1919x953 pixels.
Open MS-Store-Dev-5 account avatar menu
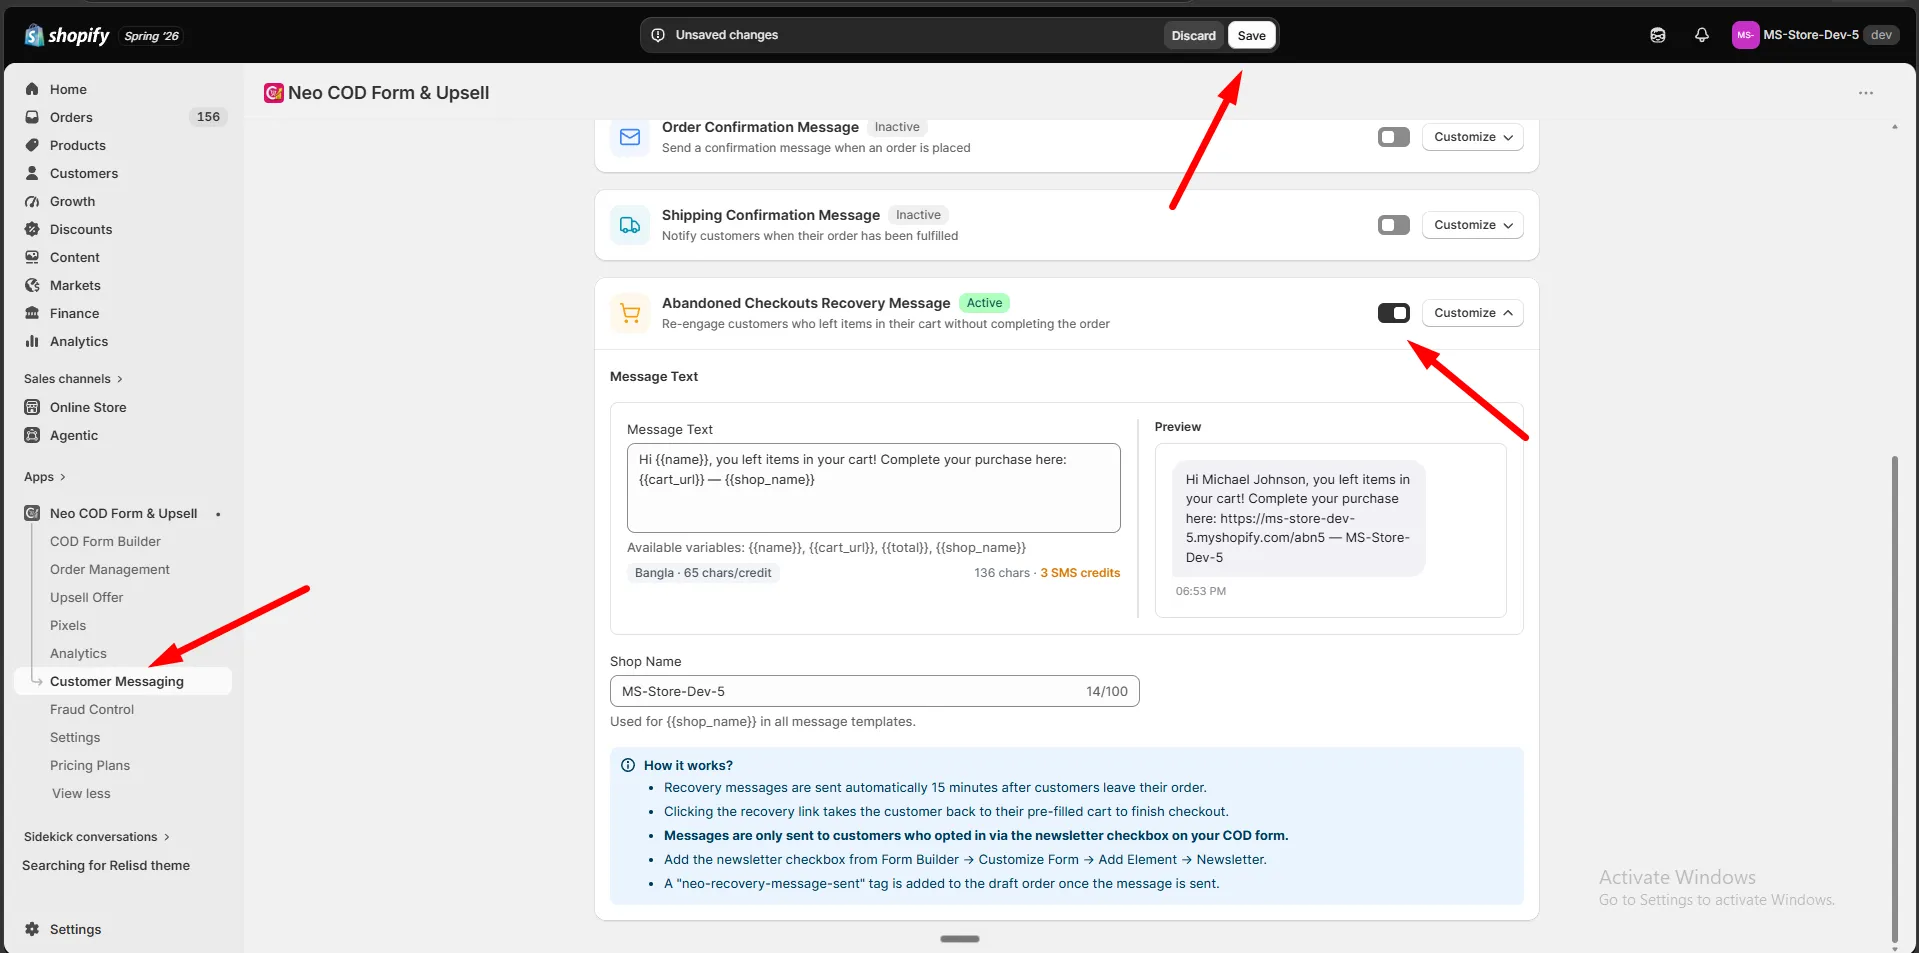coord(1745,35)
